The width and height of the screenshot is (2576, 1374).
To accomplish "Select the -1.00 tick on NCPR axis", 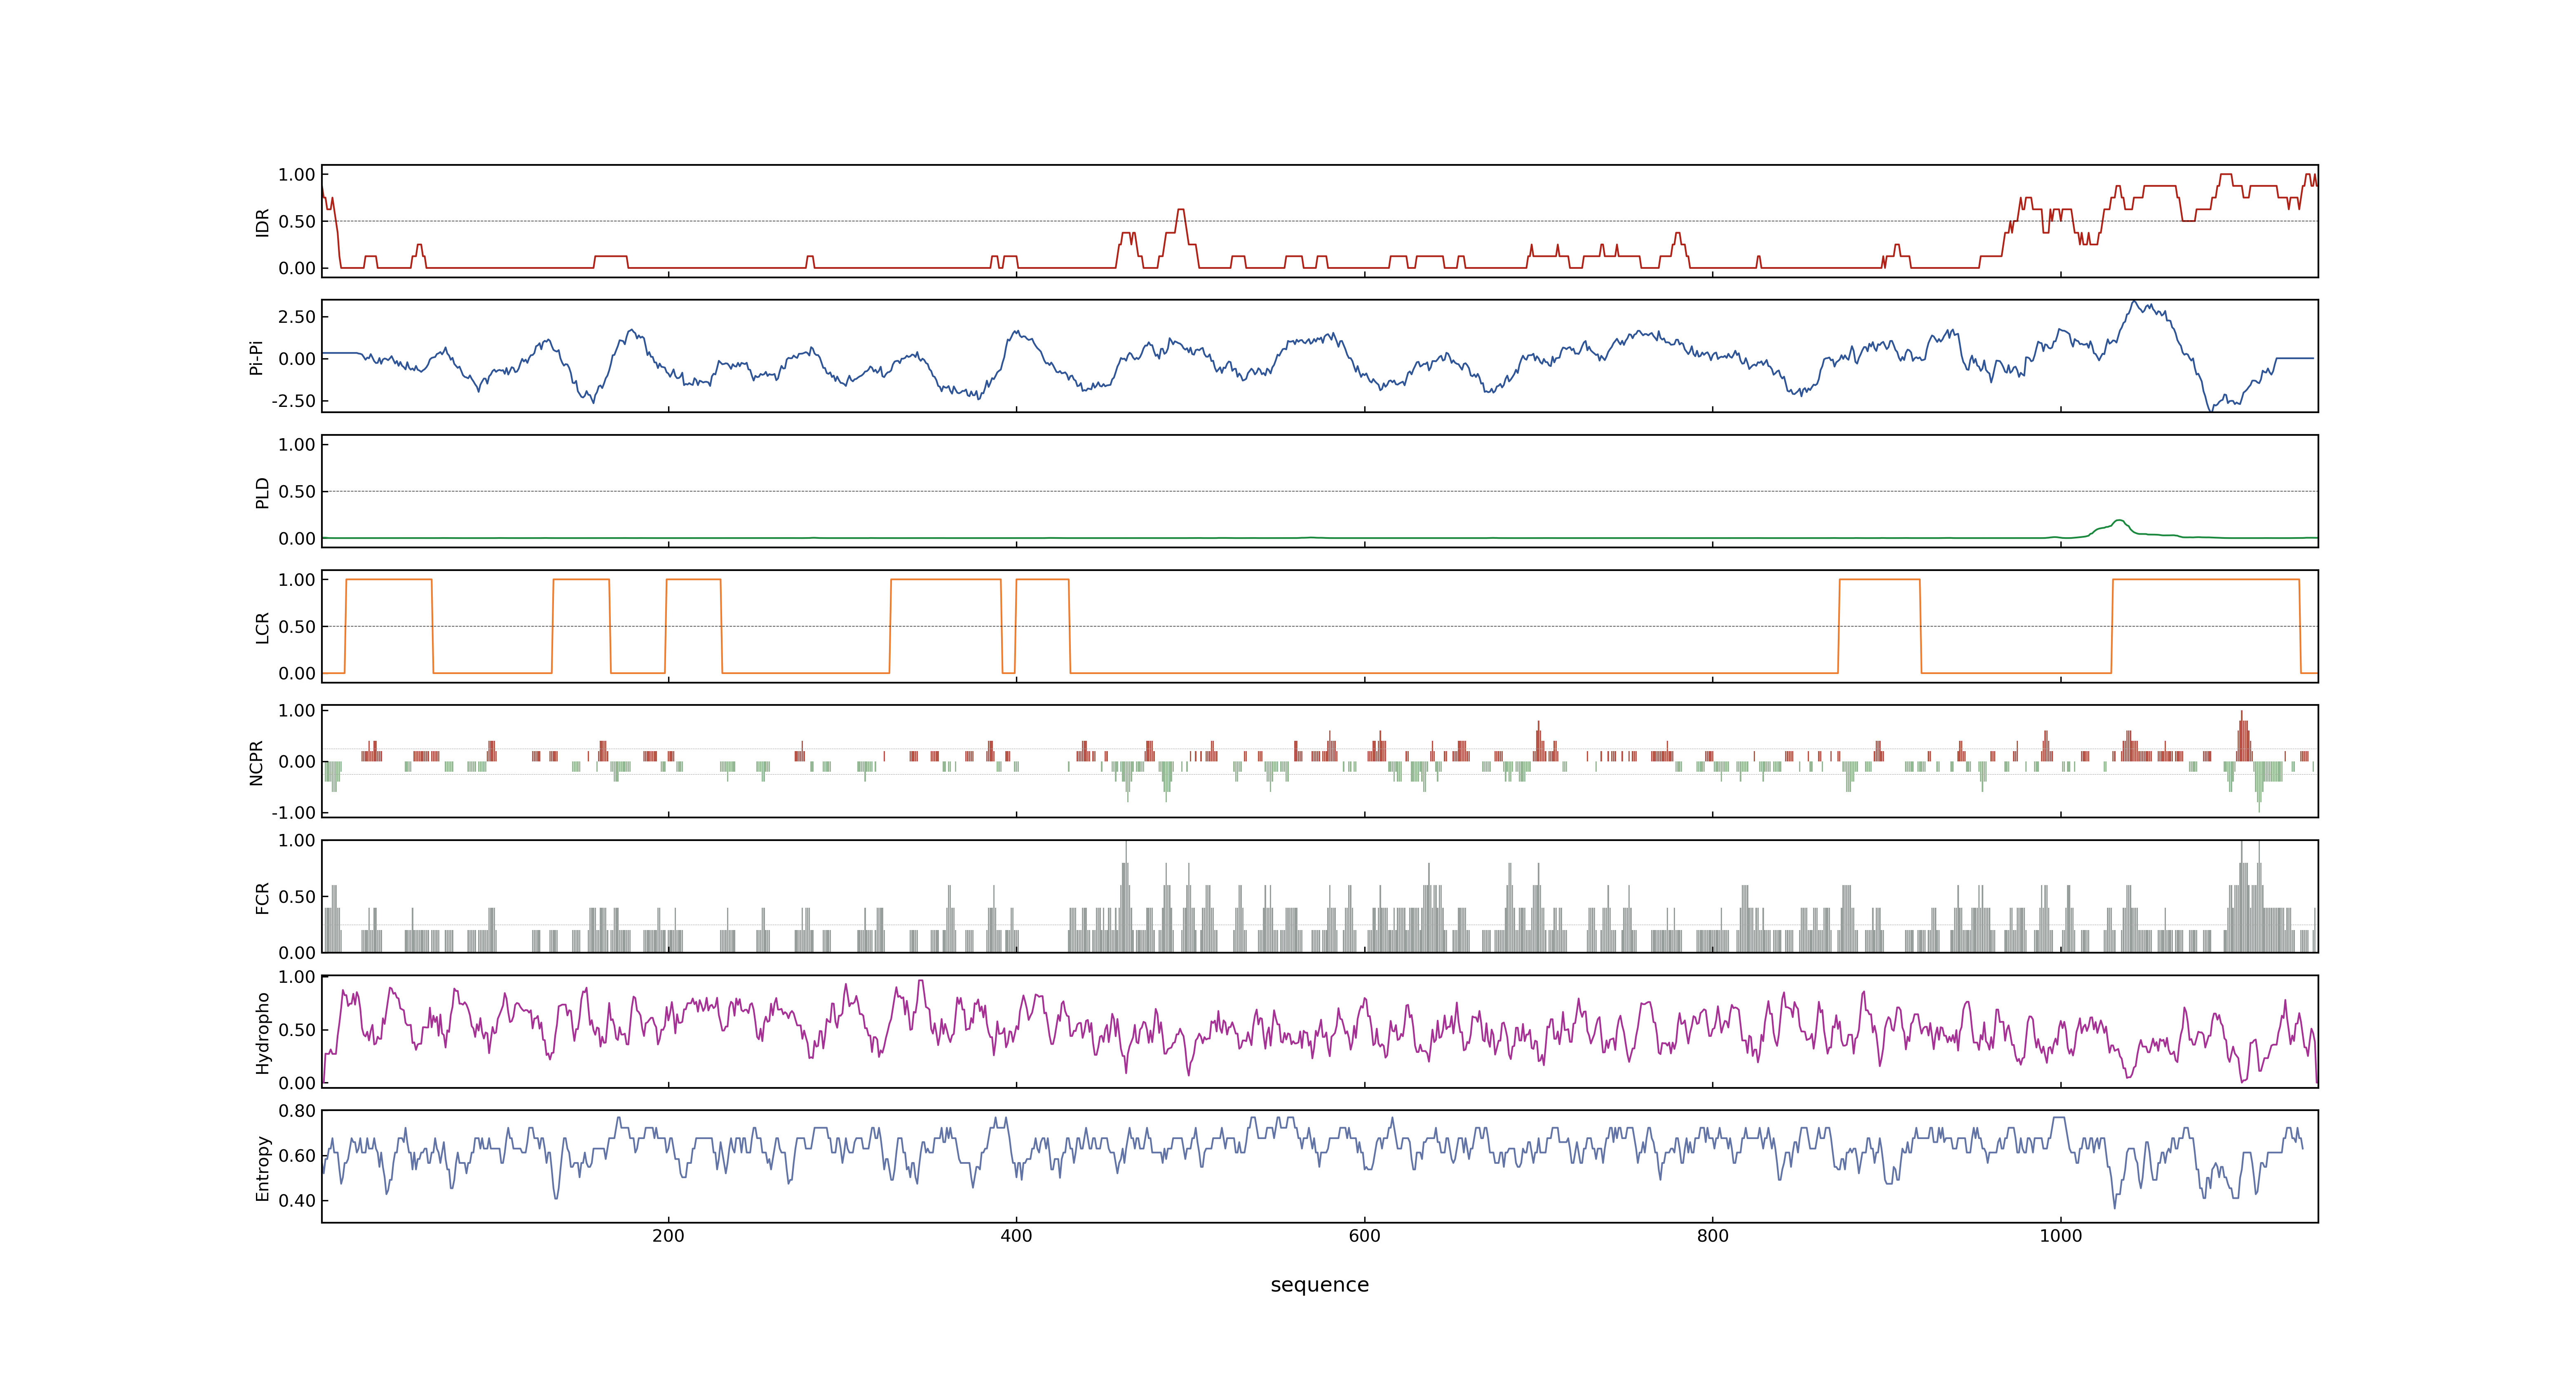I will tap(293, 813).
